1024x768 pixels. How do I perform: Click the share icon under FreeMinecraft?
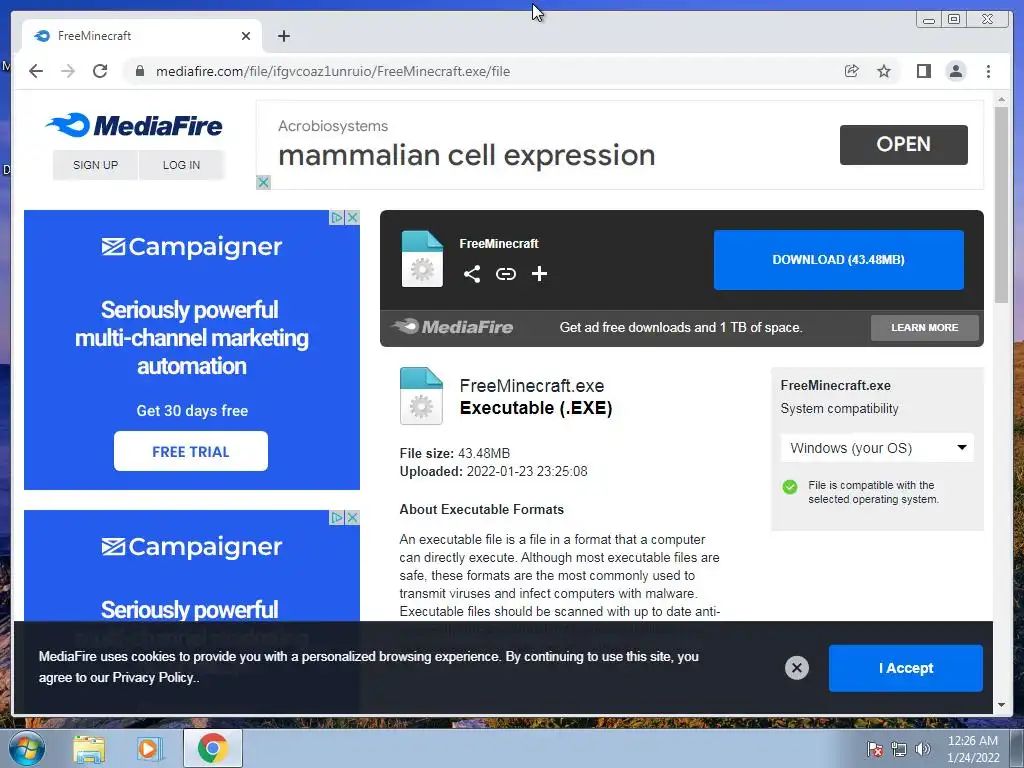(472, 274)
